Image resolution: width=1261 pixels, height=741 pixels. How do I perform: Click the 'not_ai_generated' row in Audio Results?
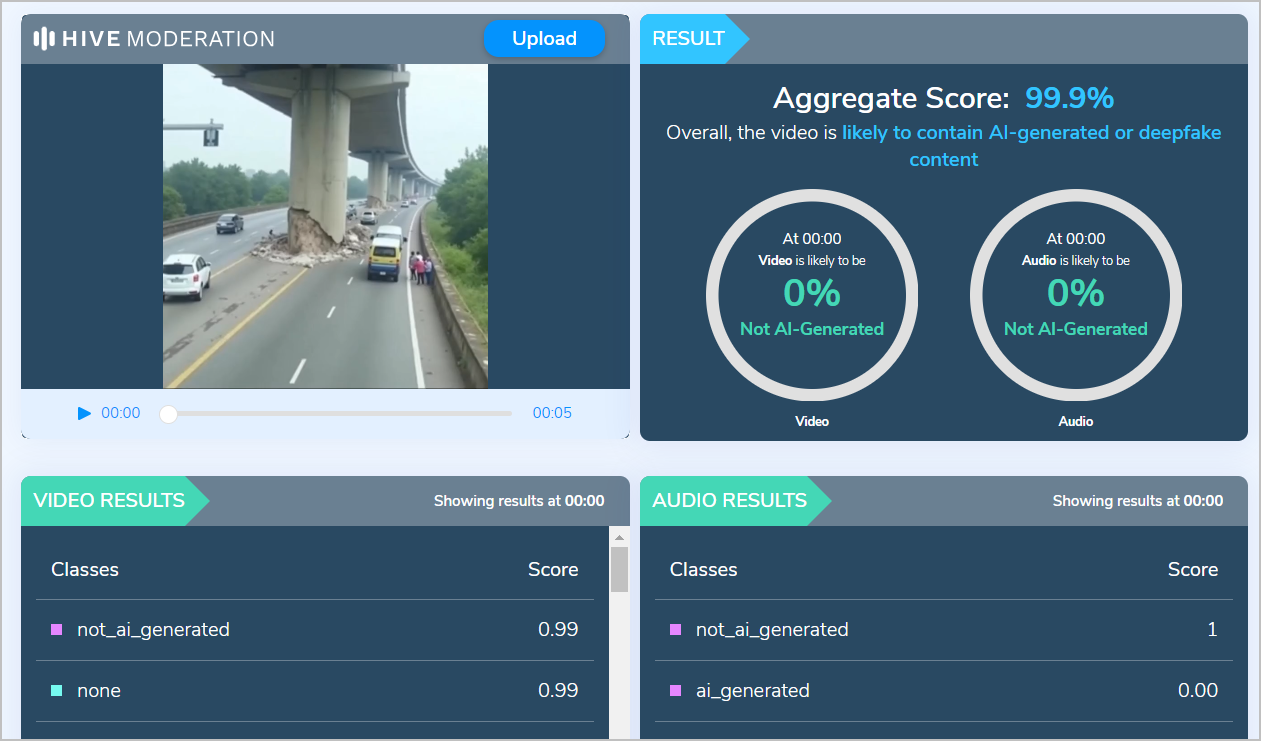[944, 630]
